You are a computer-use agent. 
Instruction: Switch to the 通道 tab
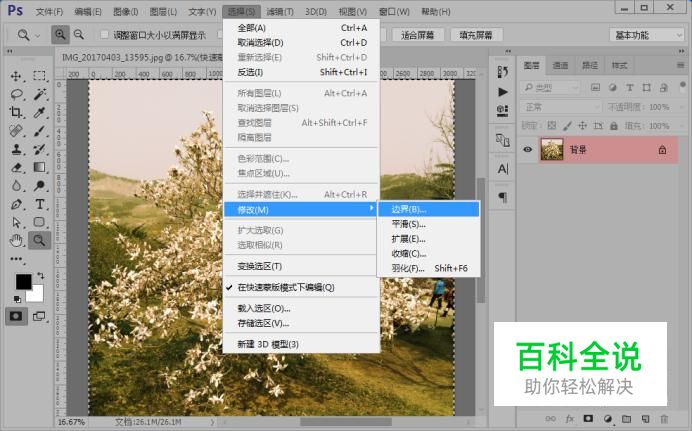point(560,65)
